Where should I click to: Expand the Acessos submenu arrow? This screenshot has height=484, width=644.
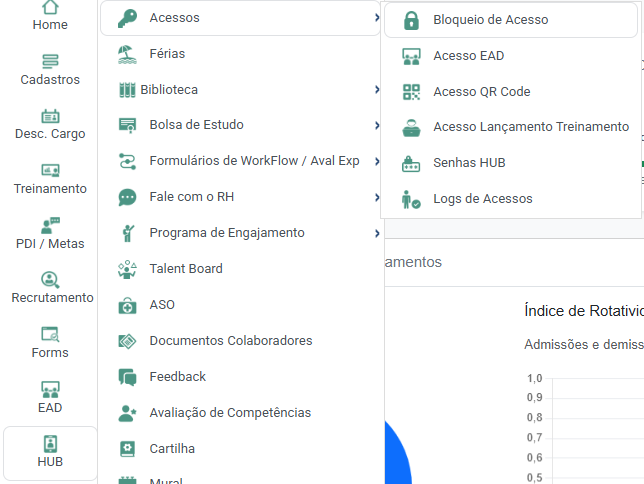coord(376,18)
